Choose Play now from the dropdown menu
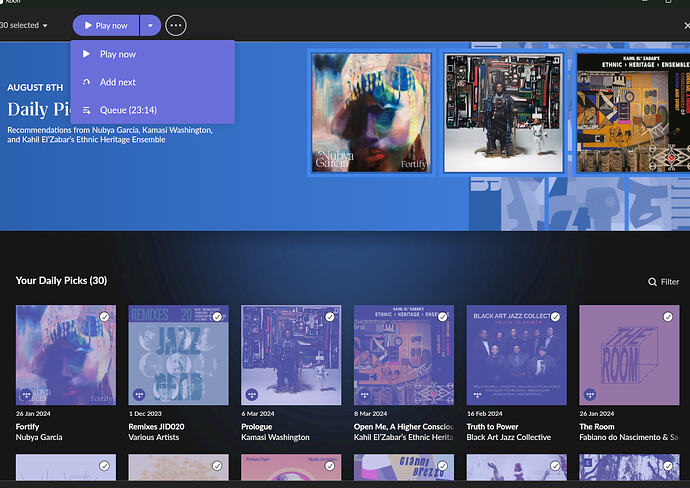This screenshot has height=488, width=690. pos(153,54)
